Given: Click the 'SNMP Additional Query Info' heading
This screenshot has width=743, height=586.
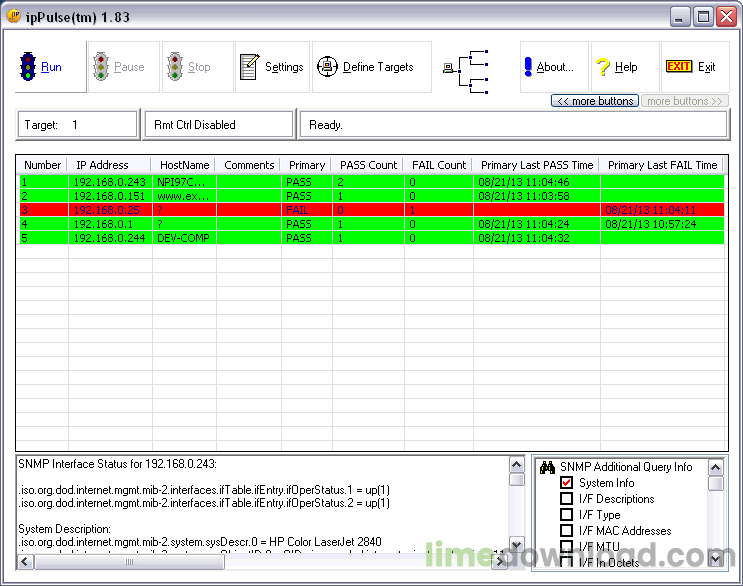Looking at the screenshot, I should 625,467.
